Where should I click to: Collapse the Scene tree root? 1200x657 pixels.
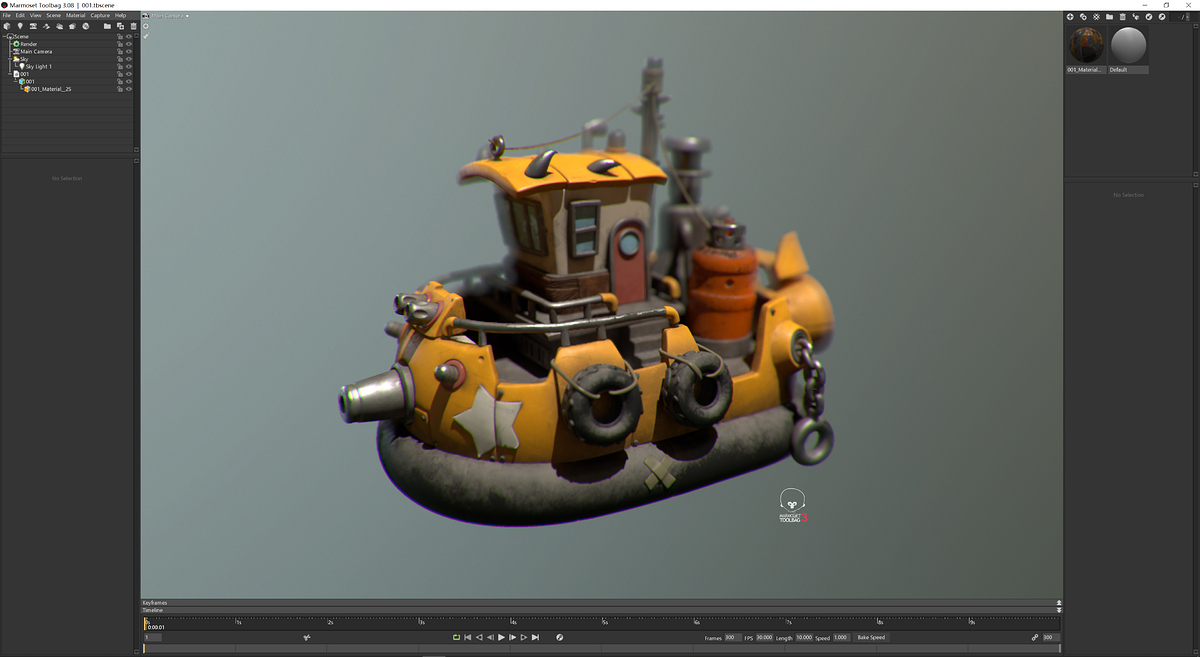4,37
